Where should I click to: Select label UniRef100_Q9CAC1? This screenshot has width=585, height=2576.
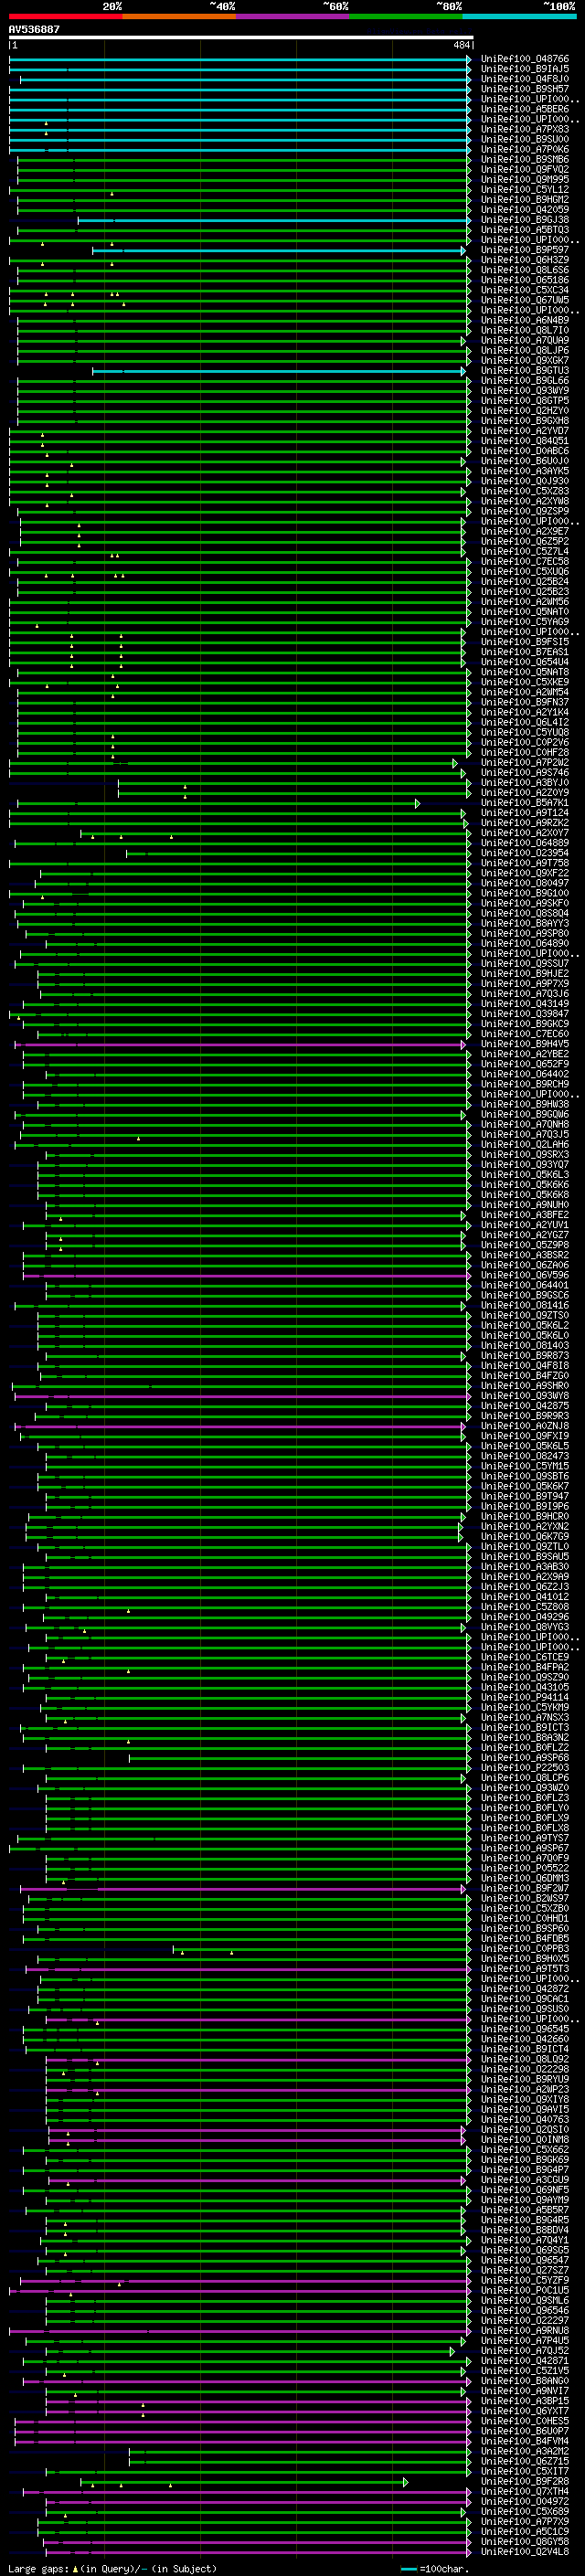(525, 1999)
